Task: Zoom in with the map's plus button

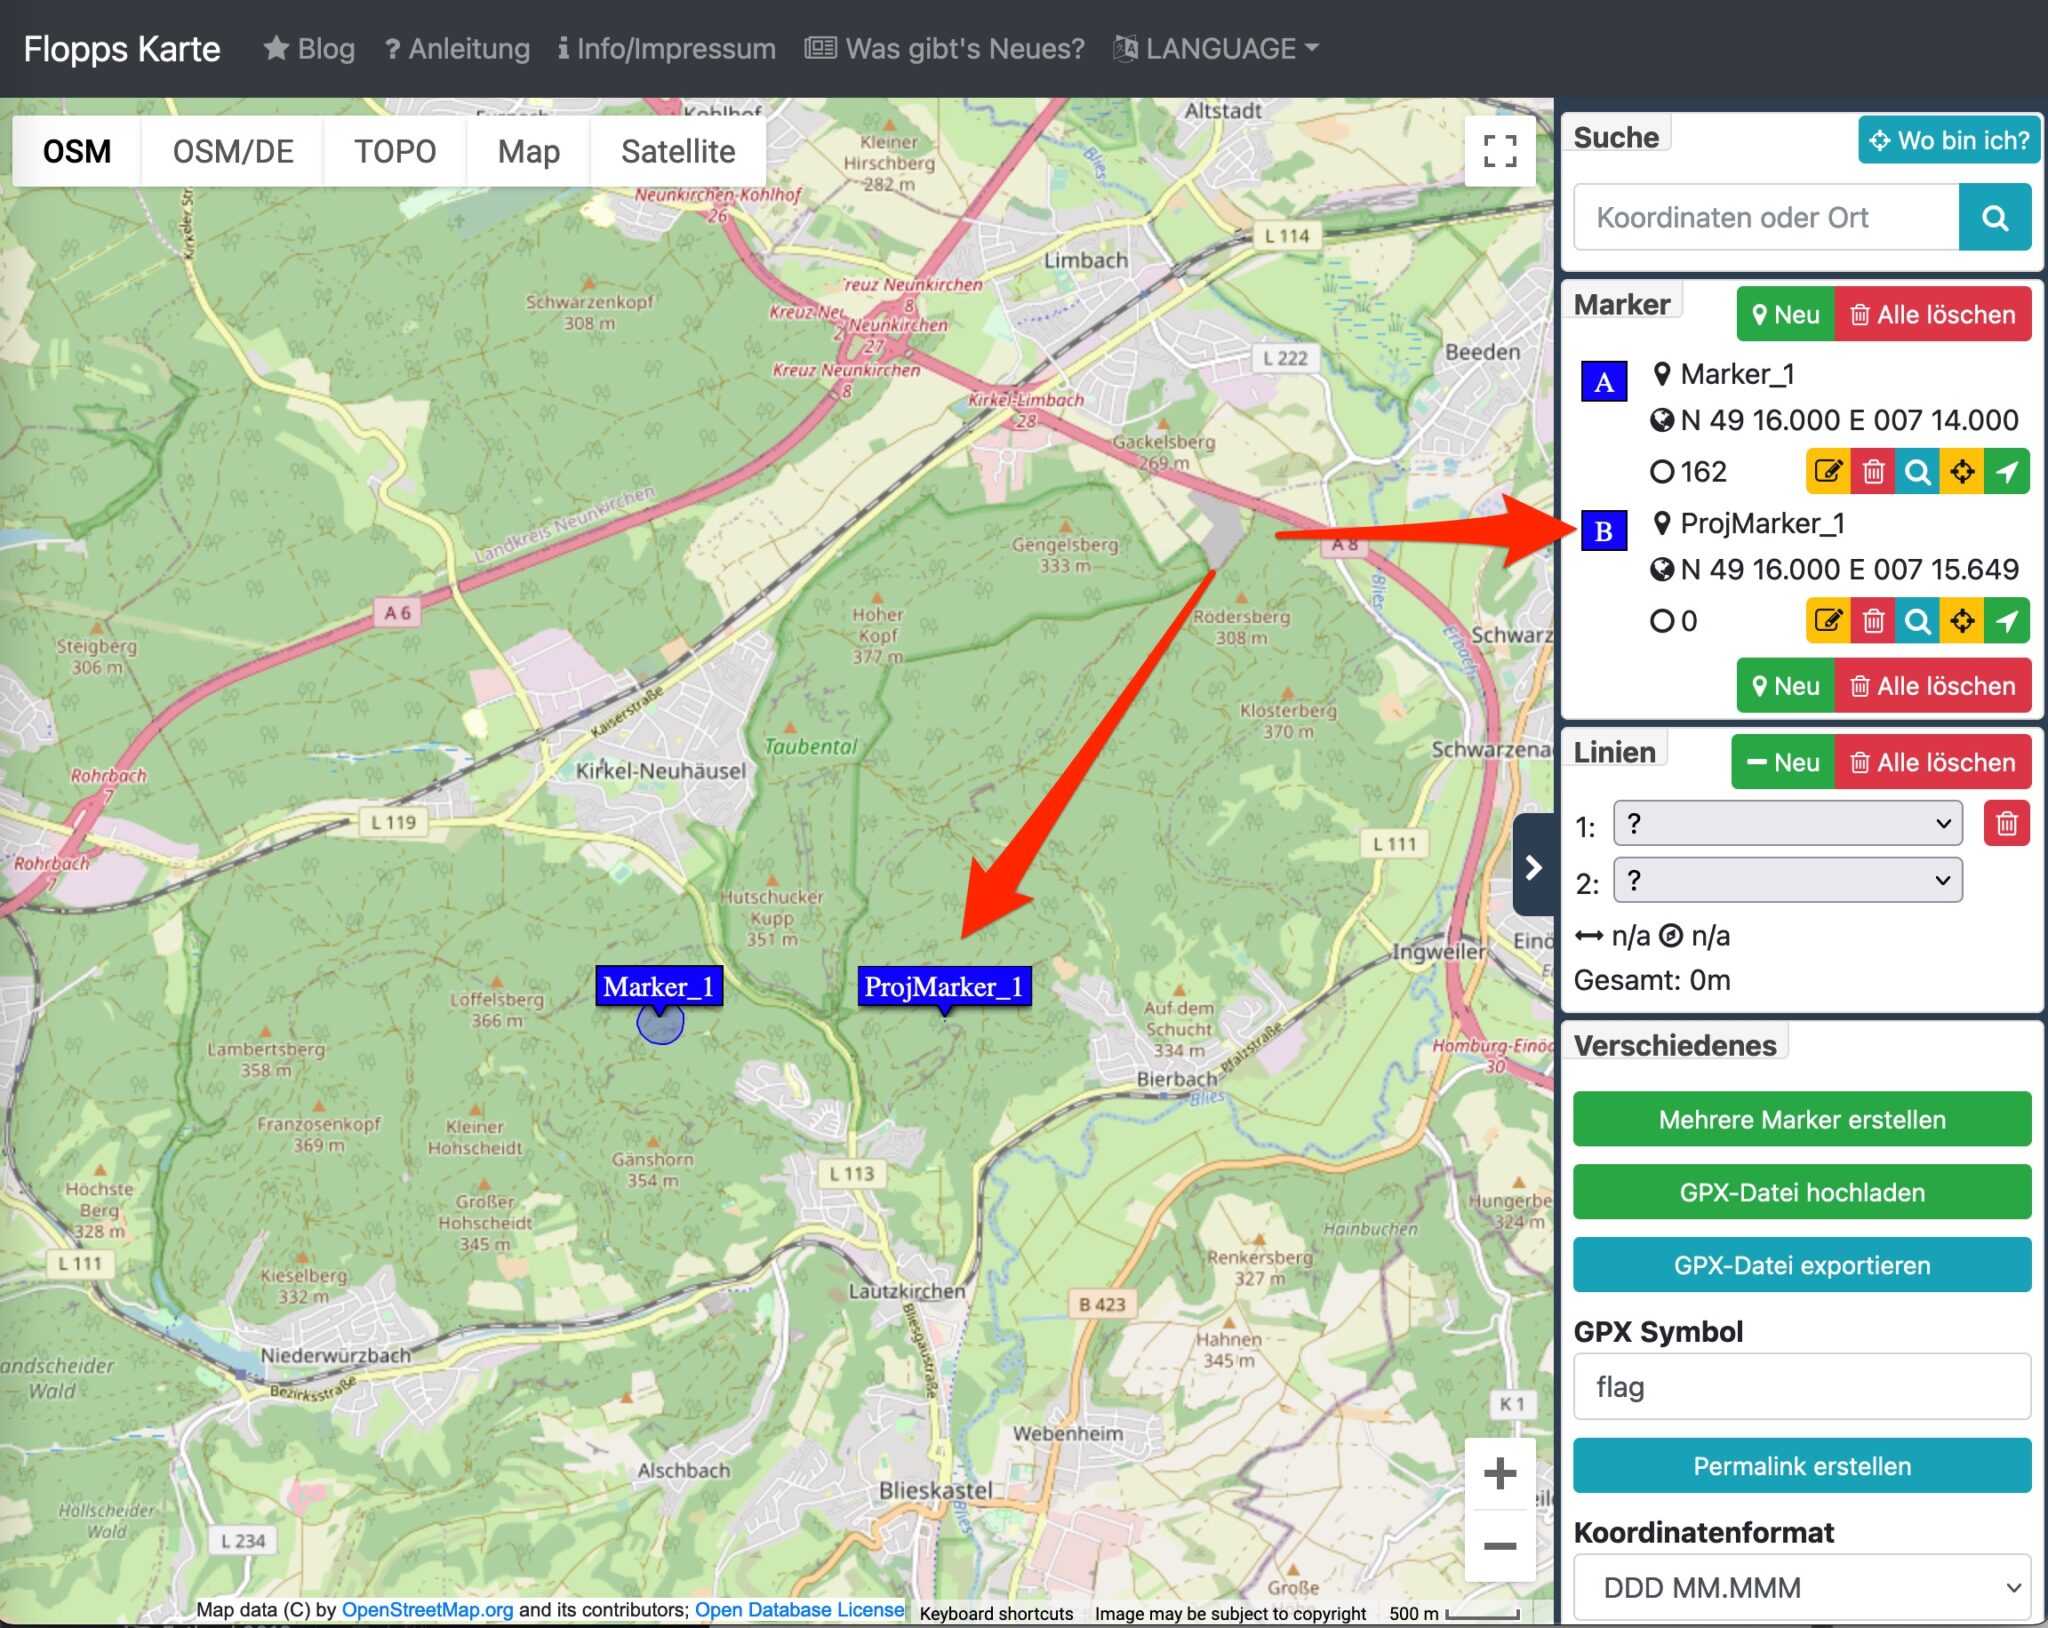Action: (x=1499, y=1473)
